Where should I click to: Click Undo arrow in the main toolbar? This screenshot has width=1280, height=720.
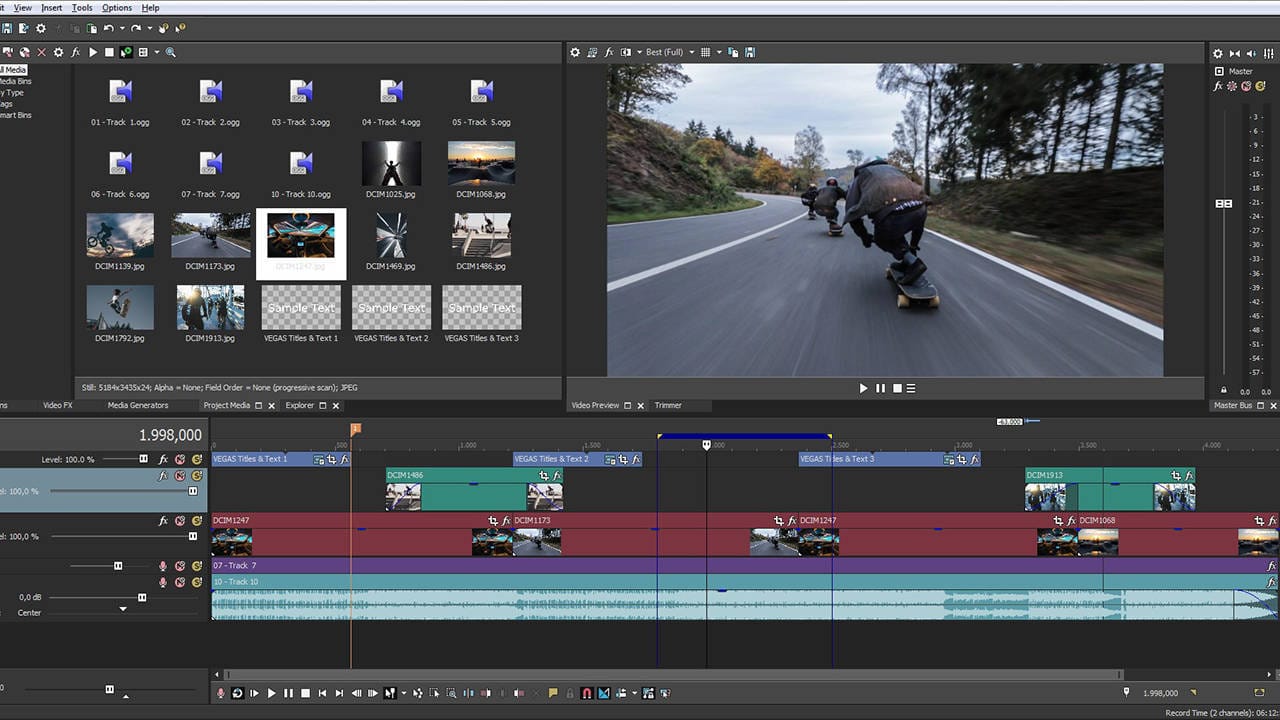tap(108, 29)
